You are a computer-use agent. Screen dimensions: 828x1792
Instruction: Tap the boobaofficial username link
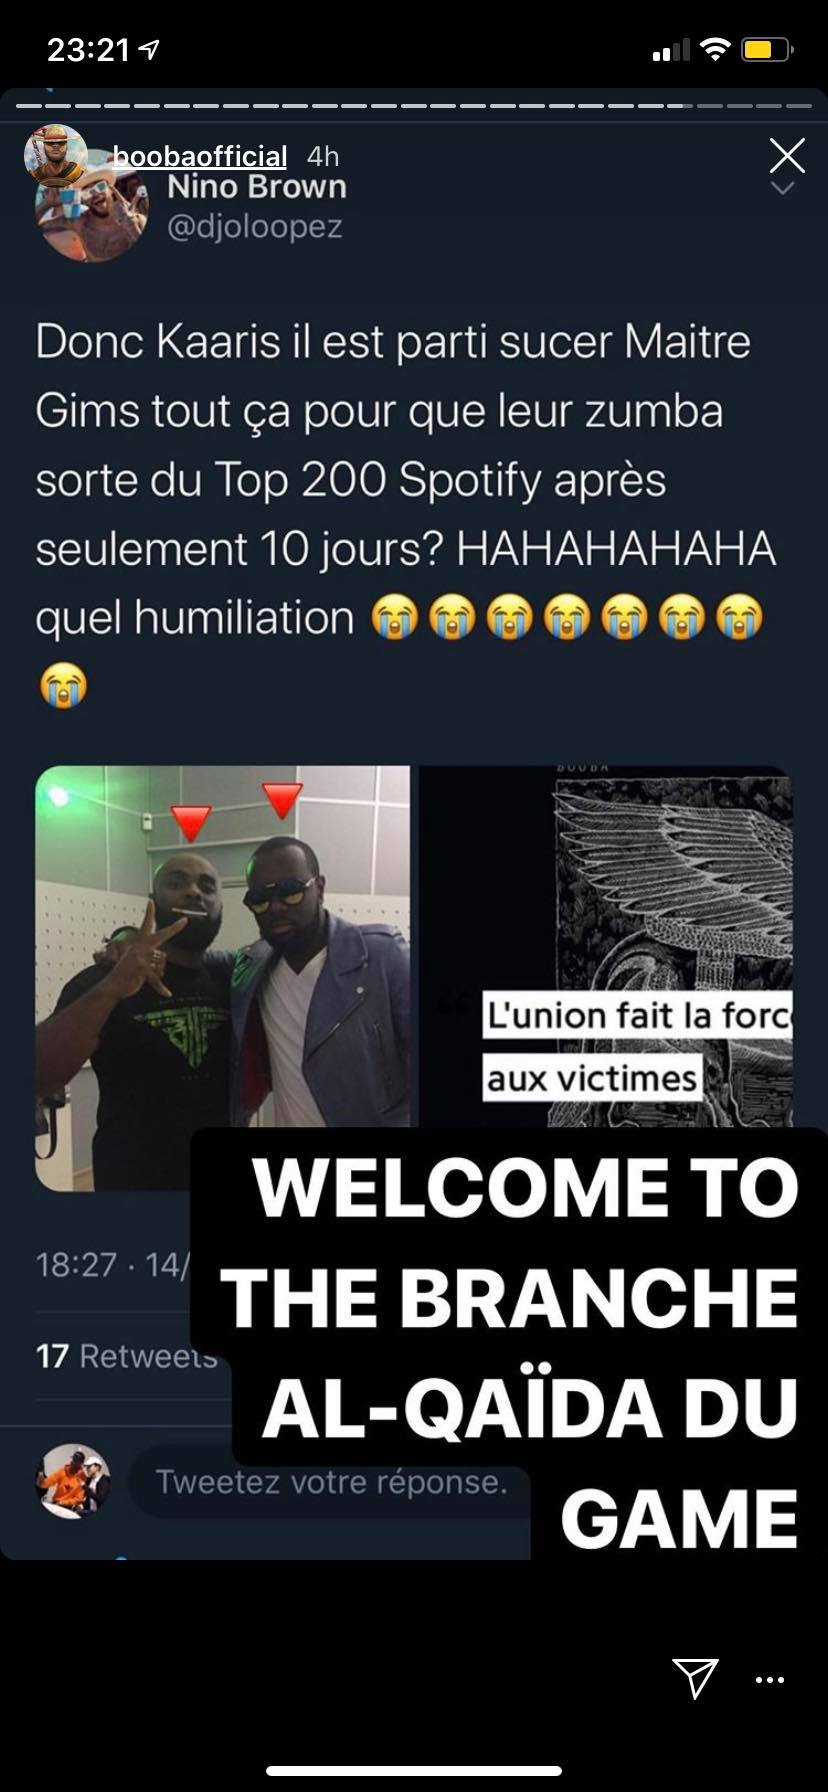coord(200,156)
